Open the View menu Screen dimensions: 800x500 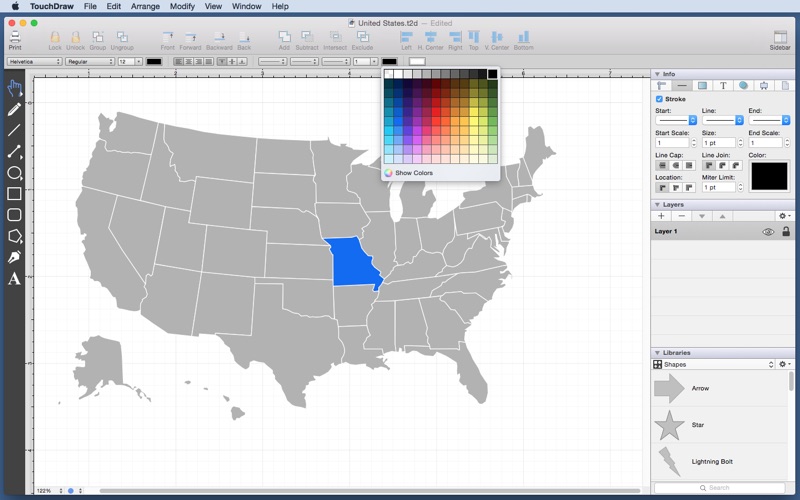pyautogui.click(x=213, y=6)
